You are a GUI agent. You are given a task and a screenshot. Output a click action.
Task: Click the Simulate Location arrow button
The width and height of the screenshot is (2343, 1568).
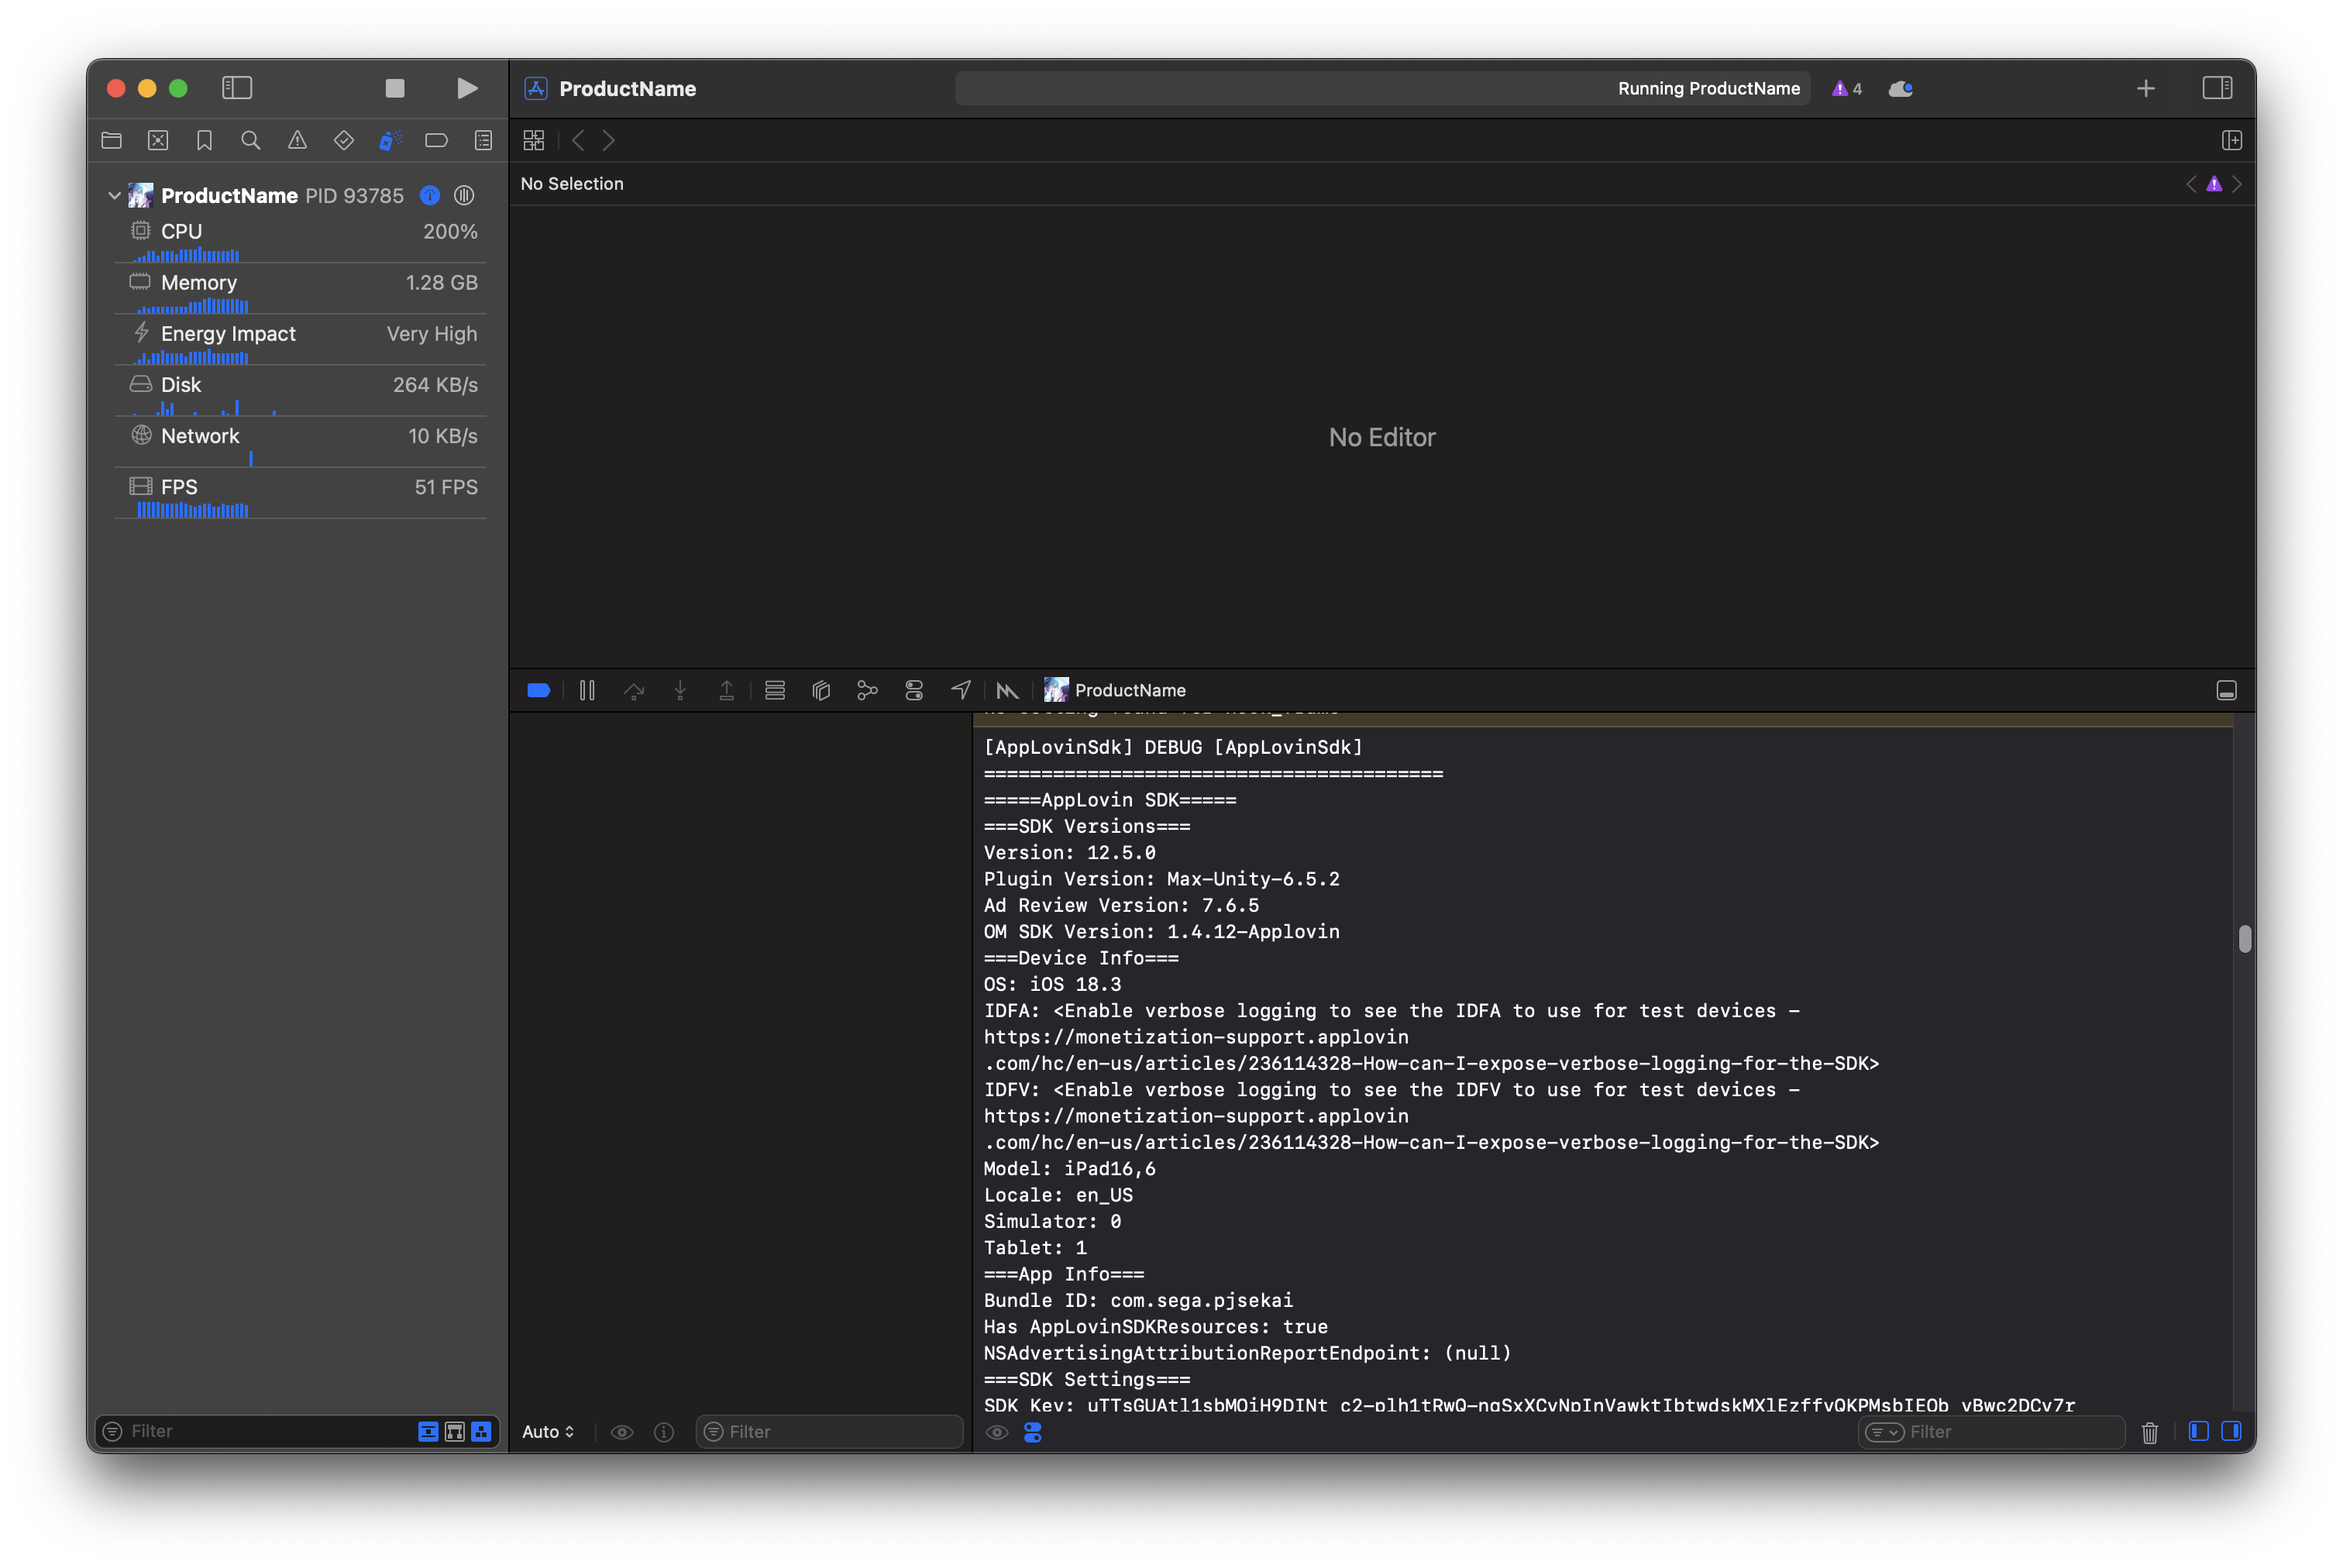[x=960, y=690]
